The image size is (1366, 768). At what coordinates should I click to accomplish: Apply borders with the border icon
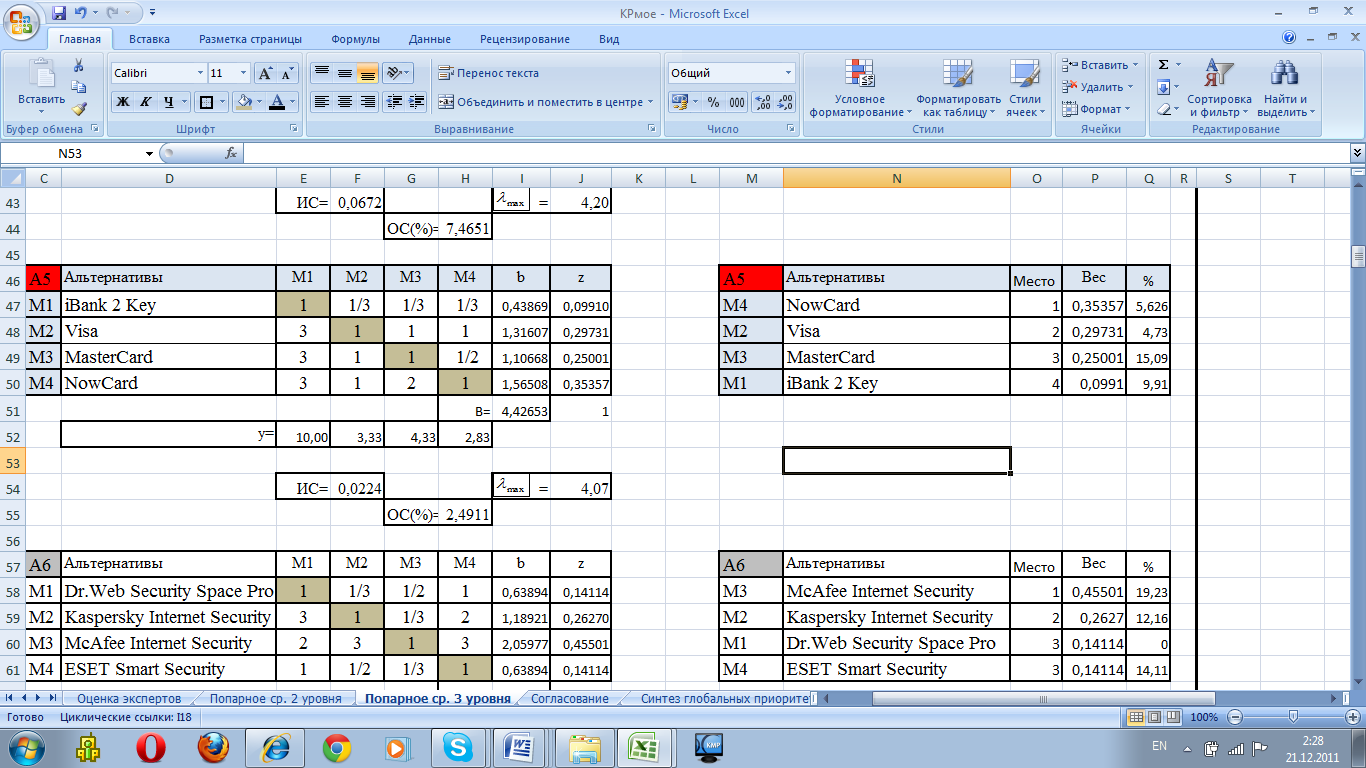205,102
